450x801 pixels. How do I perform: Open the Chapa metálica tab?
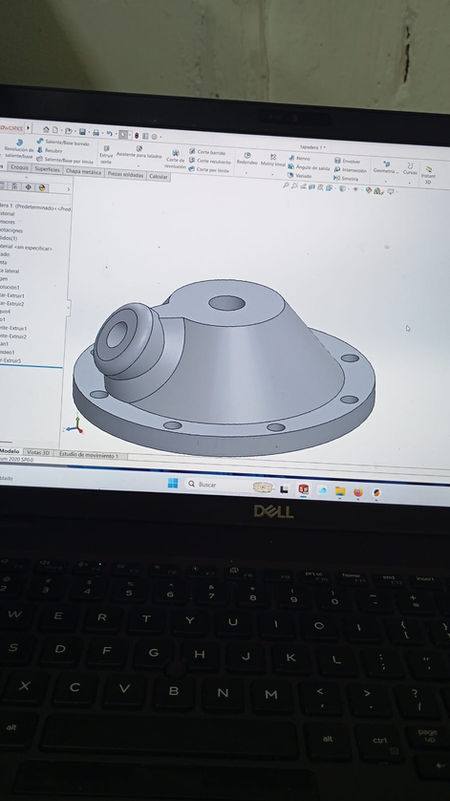click(84, 172)
